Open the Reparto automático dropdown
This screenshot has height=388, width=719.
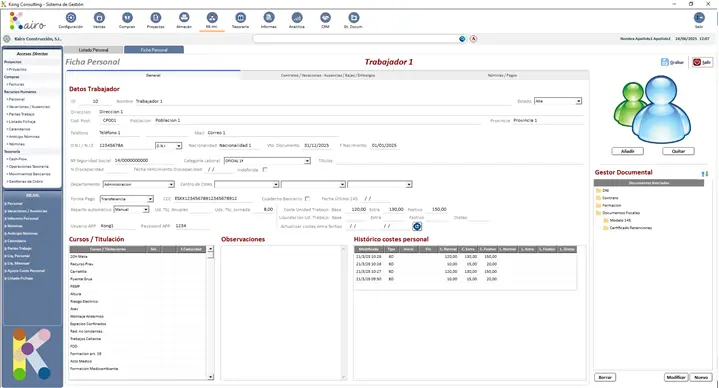131,210
